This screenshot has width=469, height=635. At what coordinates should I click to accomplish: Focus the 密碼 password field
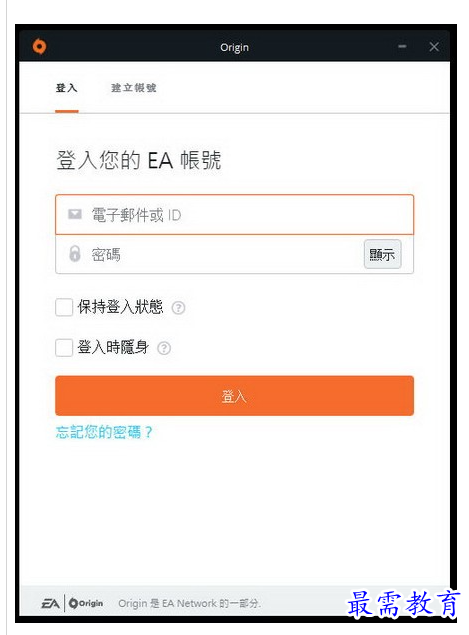tap(210, 254)
